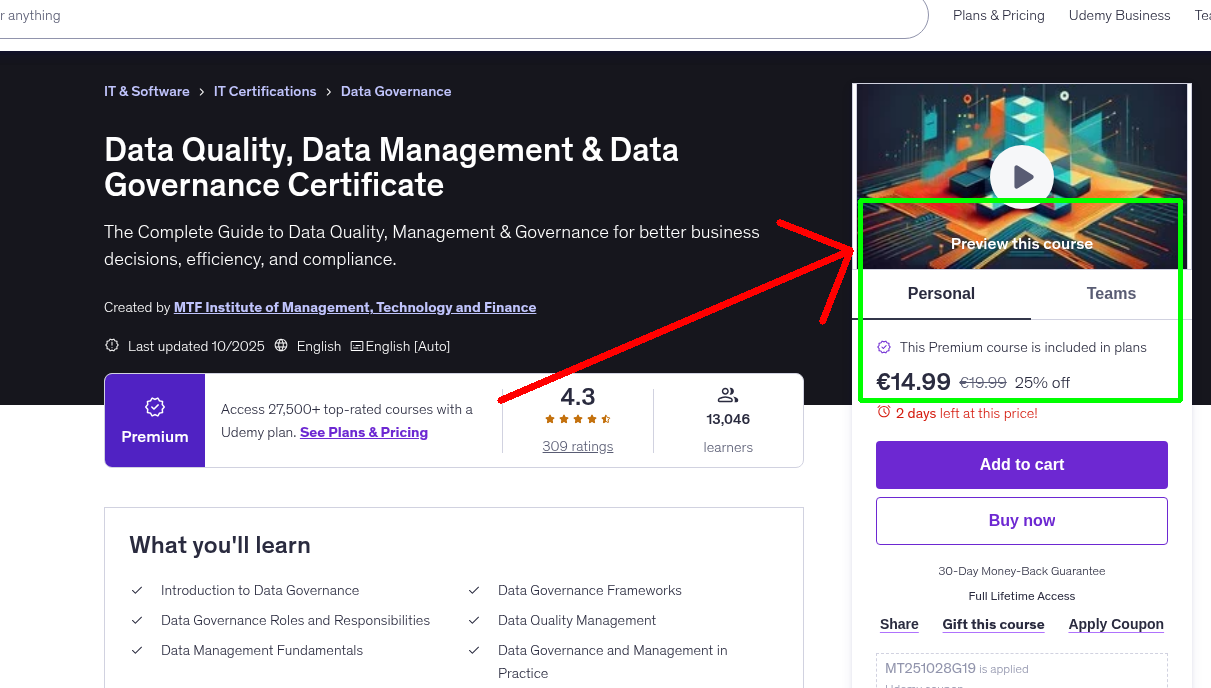Open the See Plans & Pricing link
1211x688 pixels.
tap(364, 432)
